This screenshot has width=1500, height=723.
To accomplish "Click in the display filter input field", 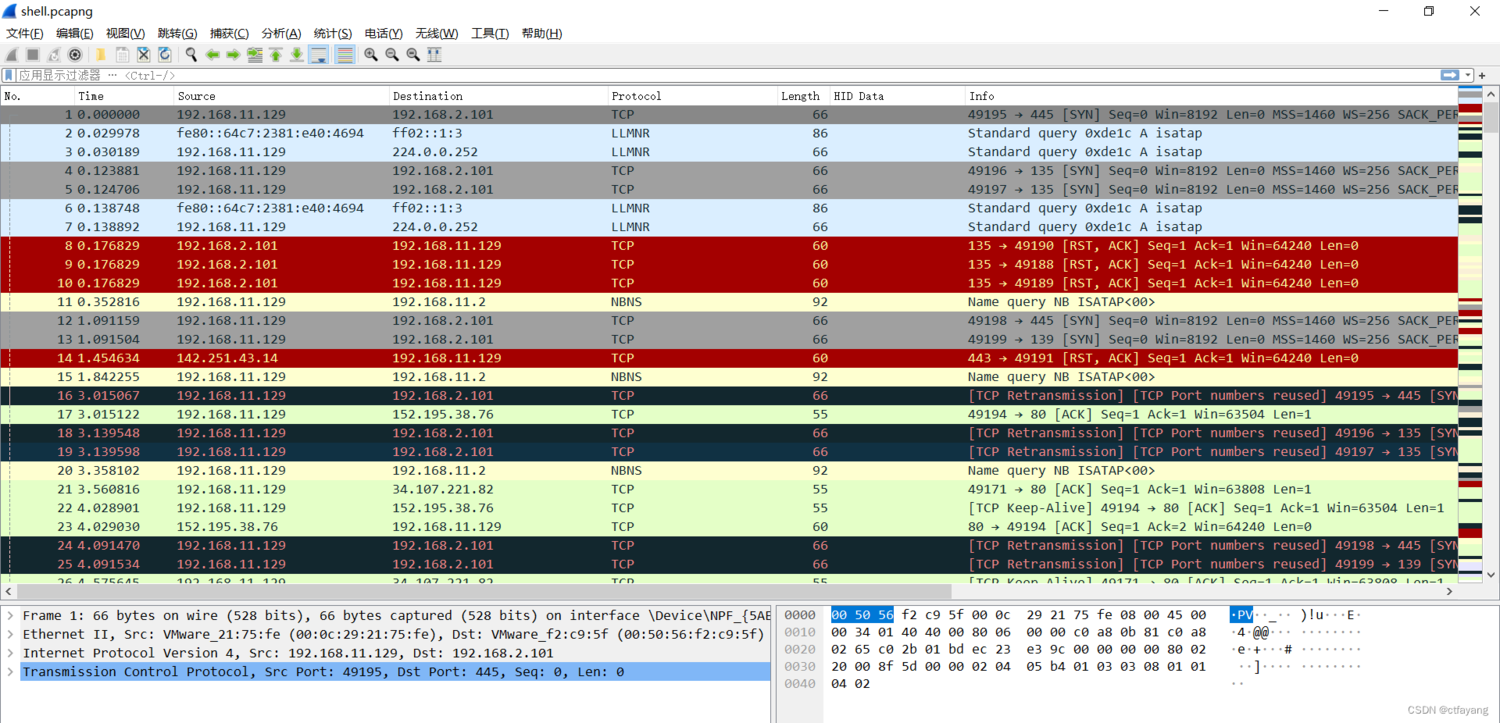I will click(700, 75).
